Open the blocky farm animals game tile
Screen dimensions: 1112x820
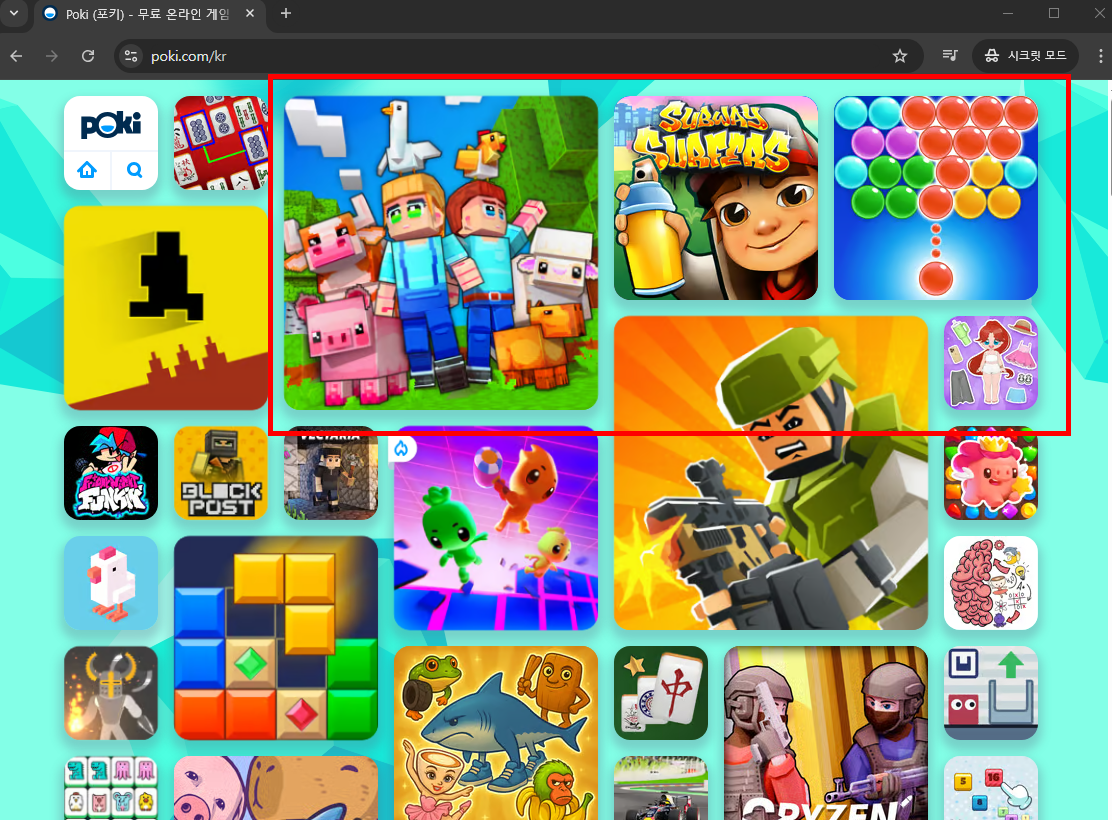[x=441, y=253]
